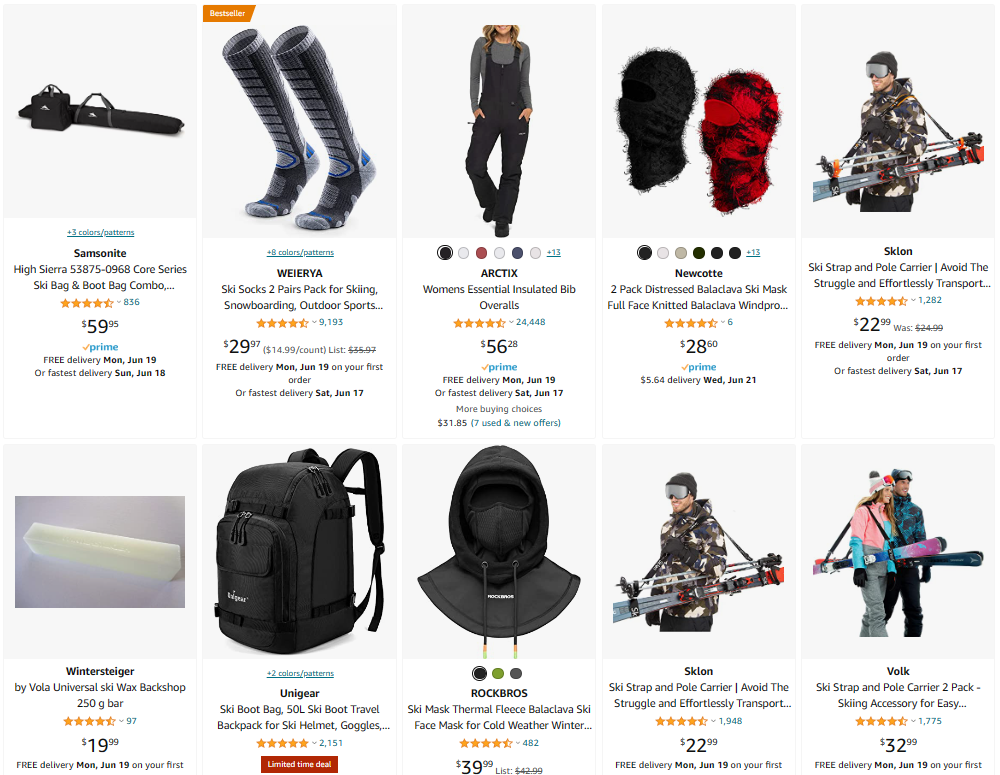Select the dark green Newcotte balaclava swatch
Screen dimensions: 1000x775
[699, 253]
